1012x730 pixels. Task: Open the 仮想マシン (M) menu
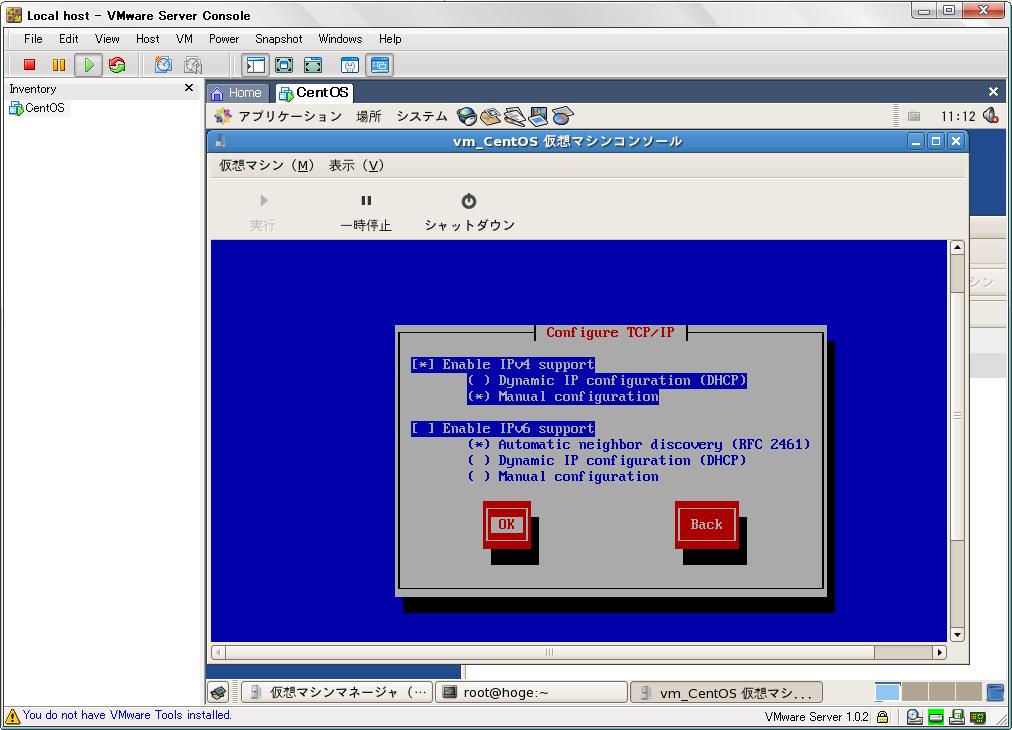click(x=266, y=166)
